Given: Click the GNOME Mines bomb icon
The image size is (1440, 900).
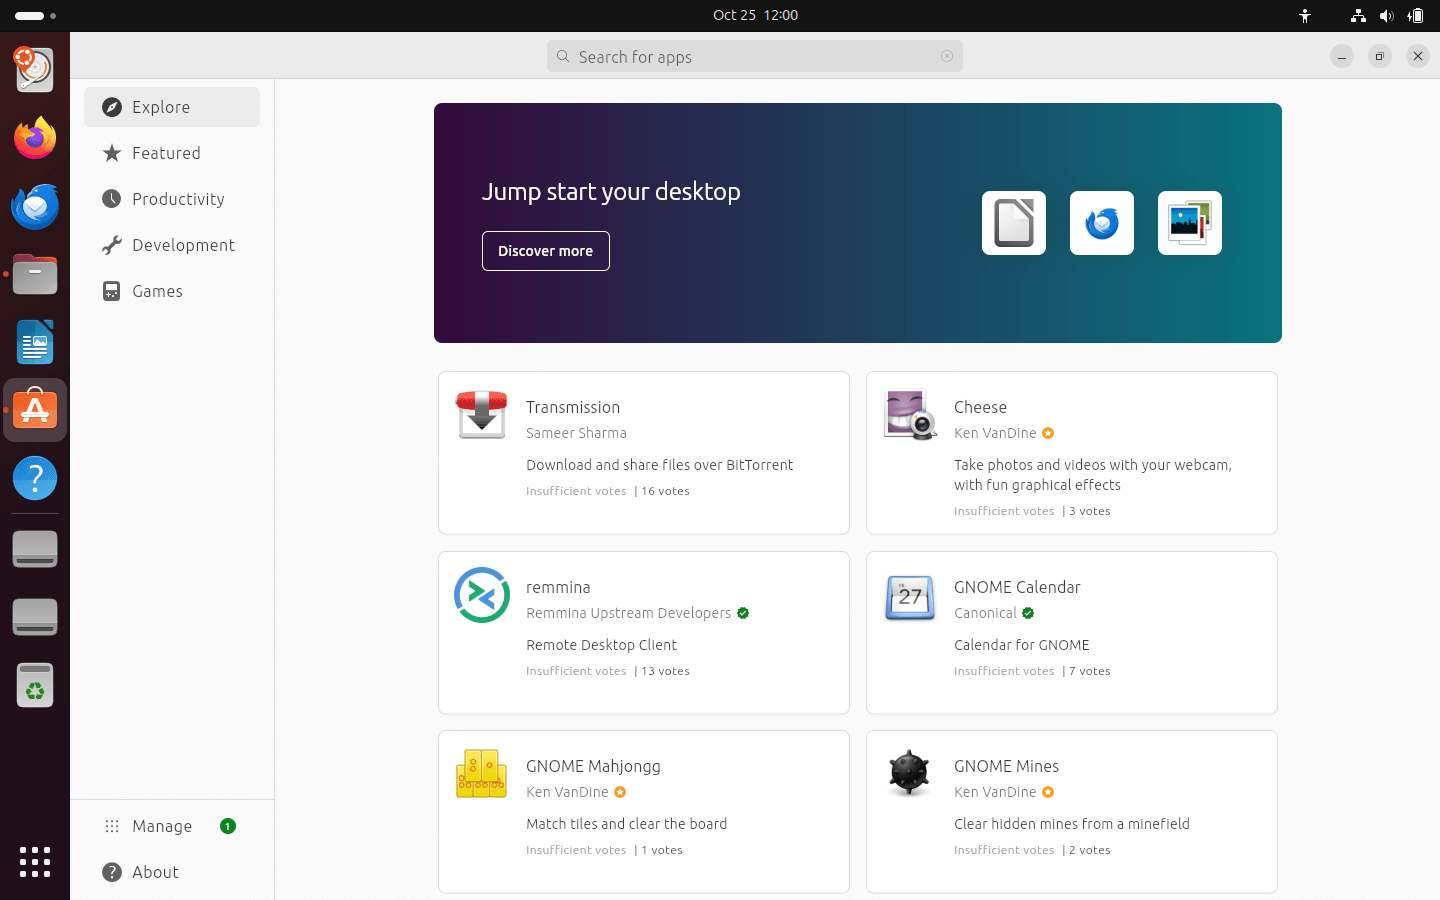Looking at the screenshot, I should 910,773.
